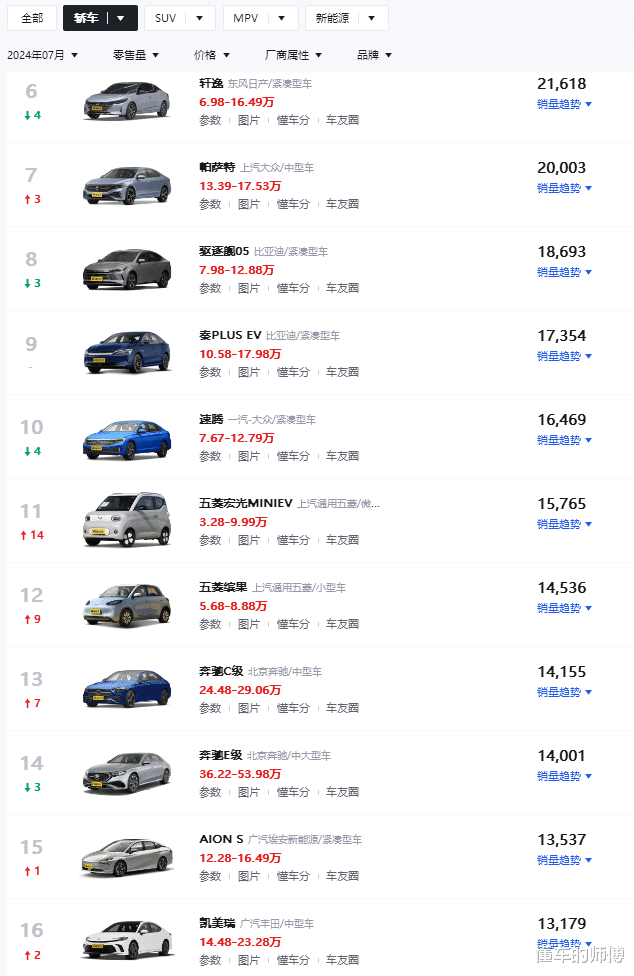Open the MPV tab dropdown arrow
This screenshot has width=634, height=976.
coord(281,18)
